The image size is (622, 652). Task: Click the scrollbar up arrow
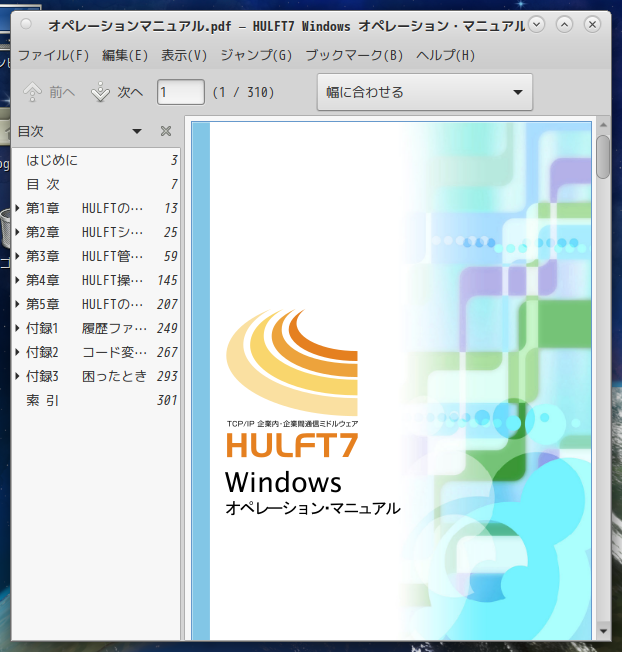click(x=603, y=124)
